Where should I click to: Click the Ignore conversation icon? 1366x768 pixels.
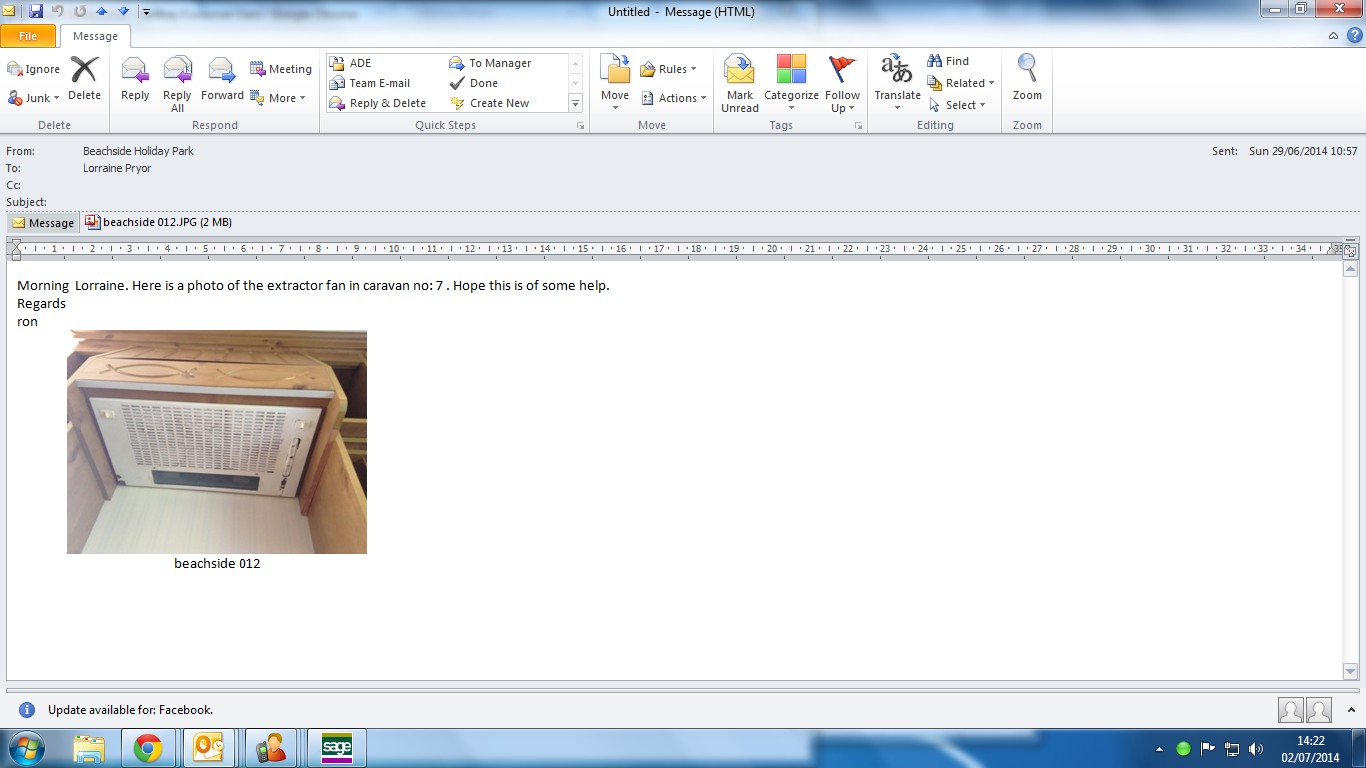34,69
